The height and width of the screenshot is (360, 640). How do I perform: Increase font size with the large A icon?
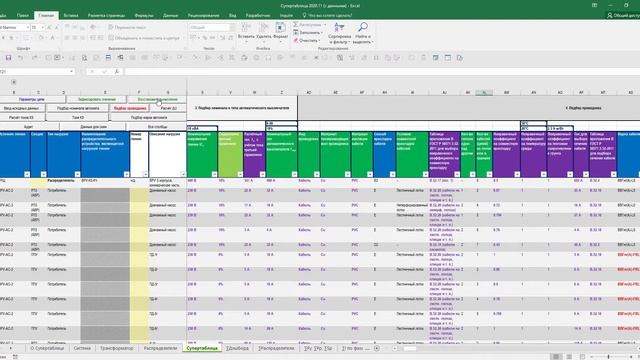[49, 27]
